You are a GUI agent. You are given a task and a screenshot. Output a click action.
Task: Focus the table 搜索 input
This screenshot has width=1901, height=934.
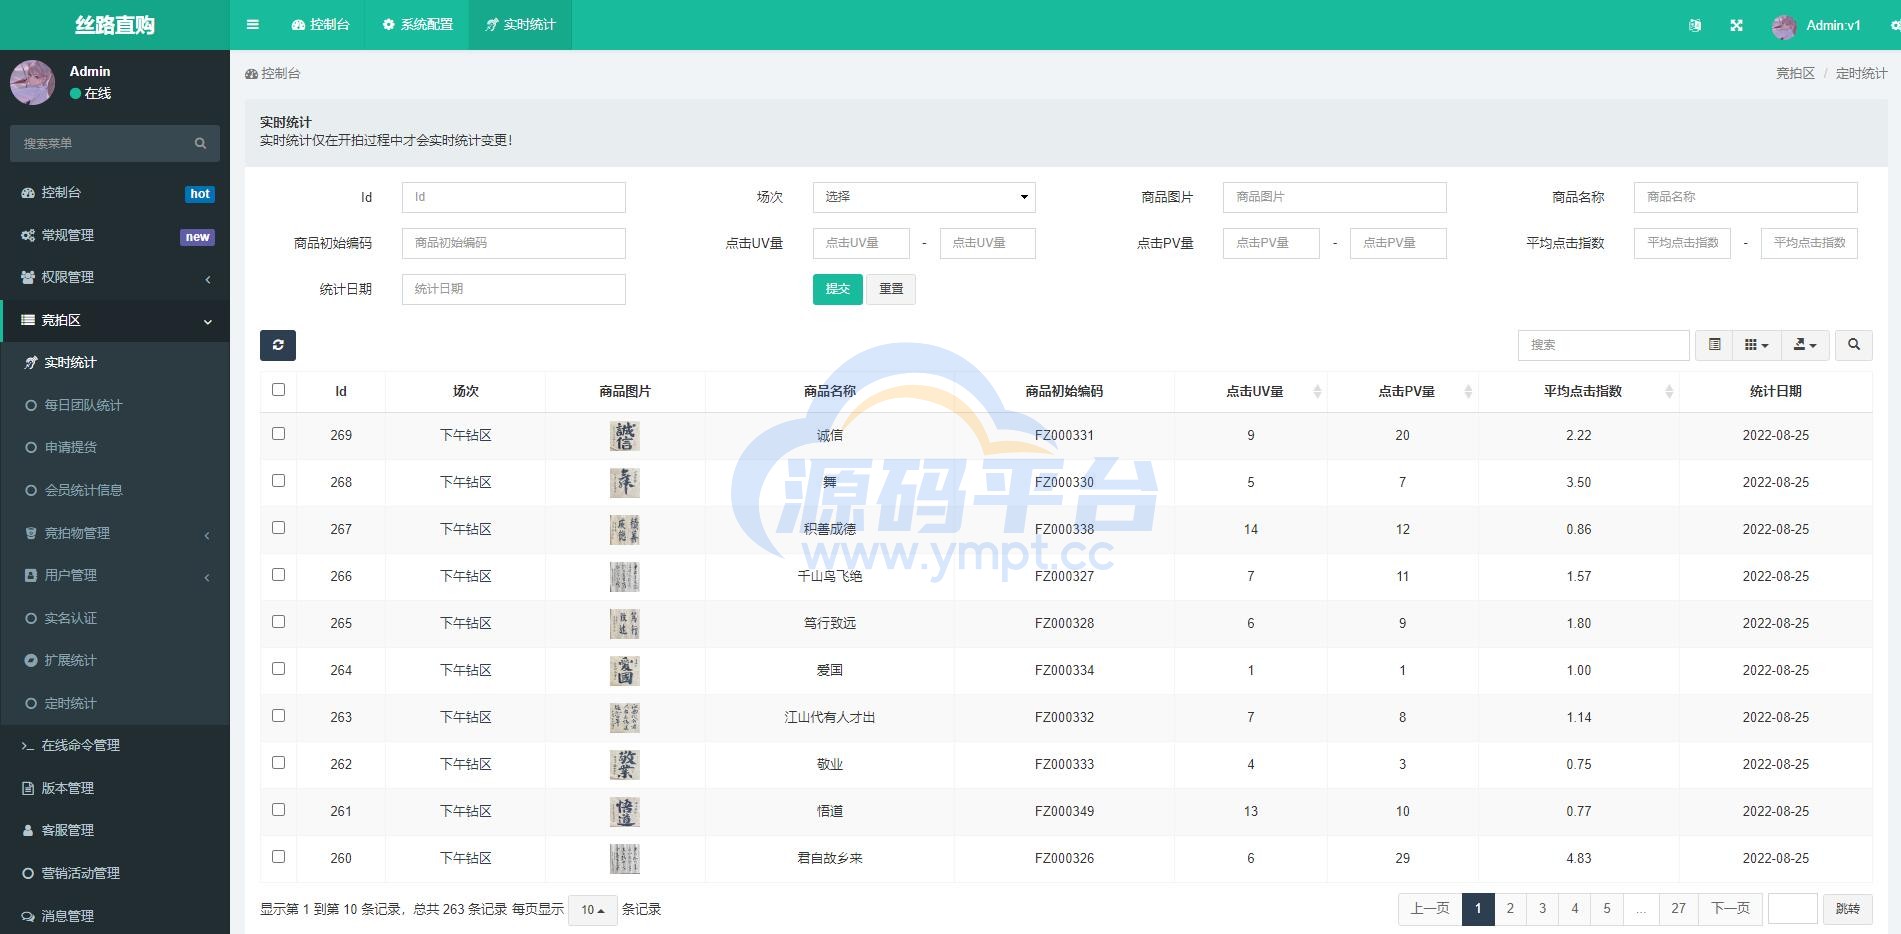pos(1604,345)
